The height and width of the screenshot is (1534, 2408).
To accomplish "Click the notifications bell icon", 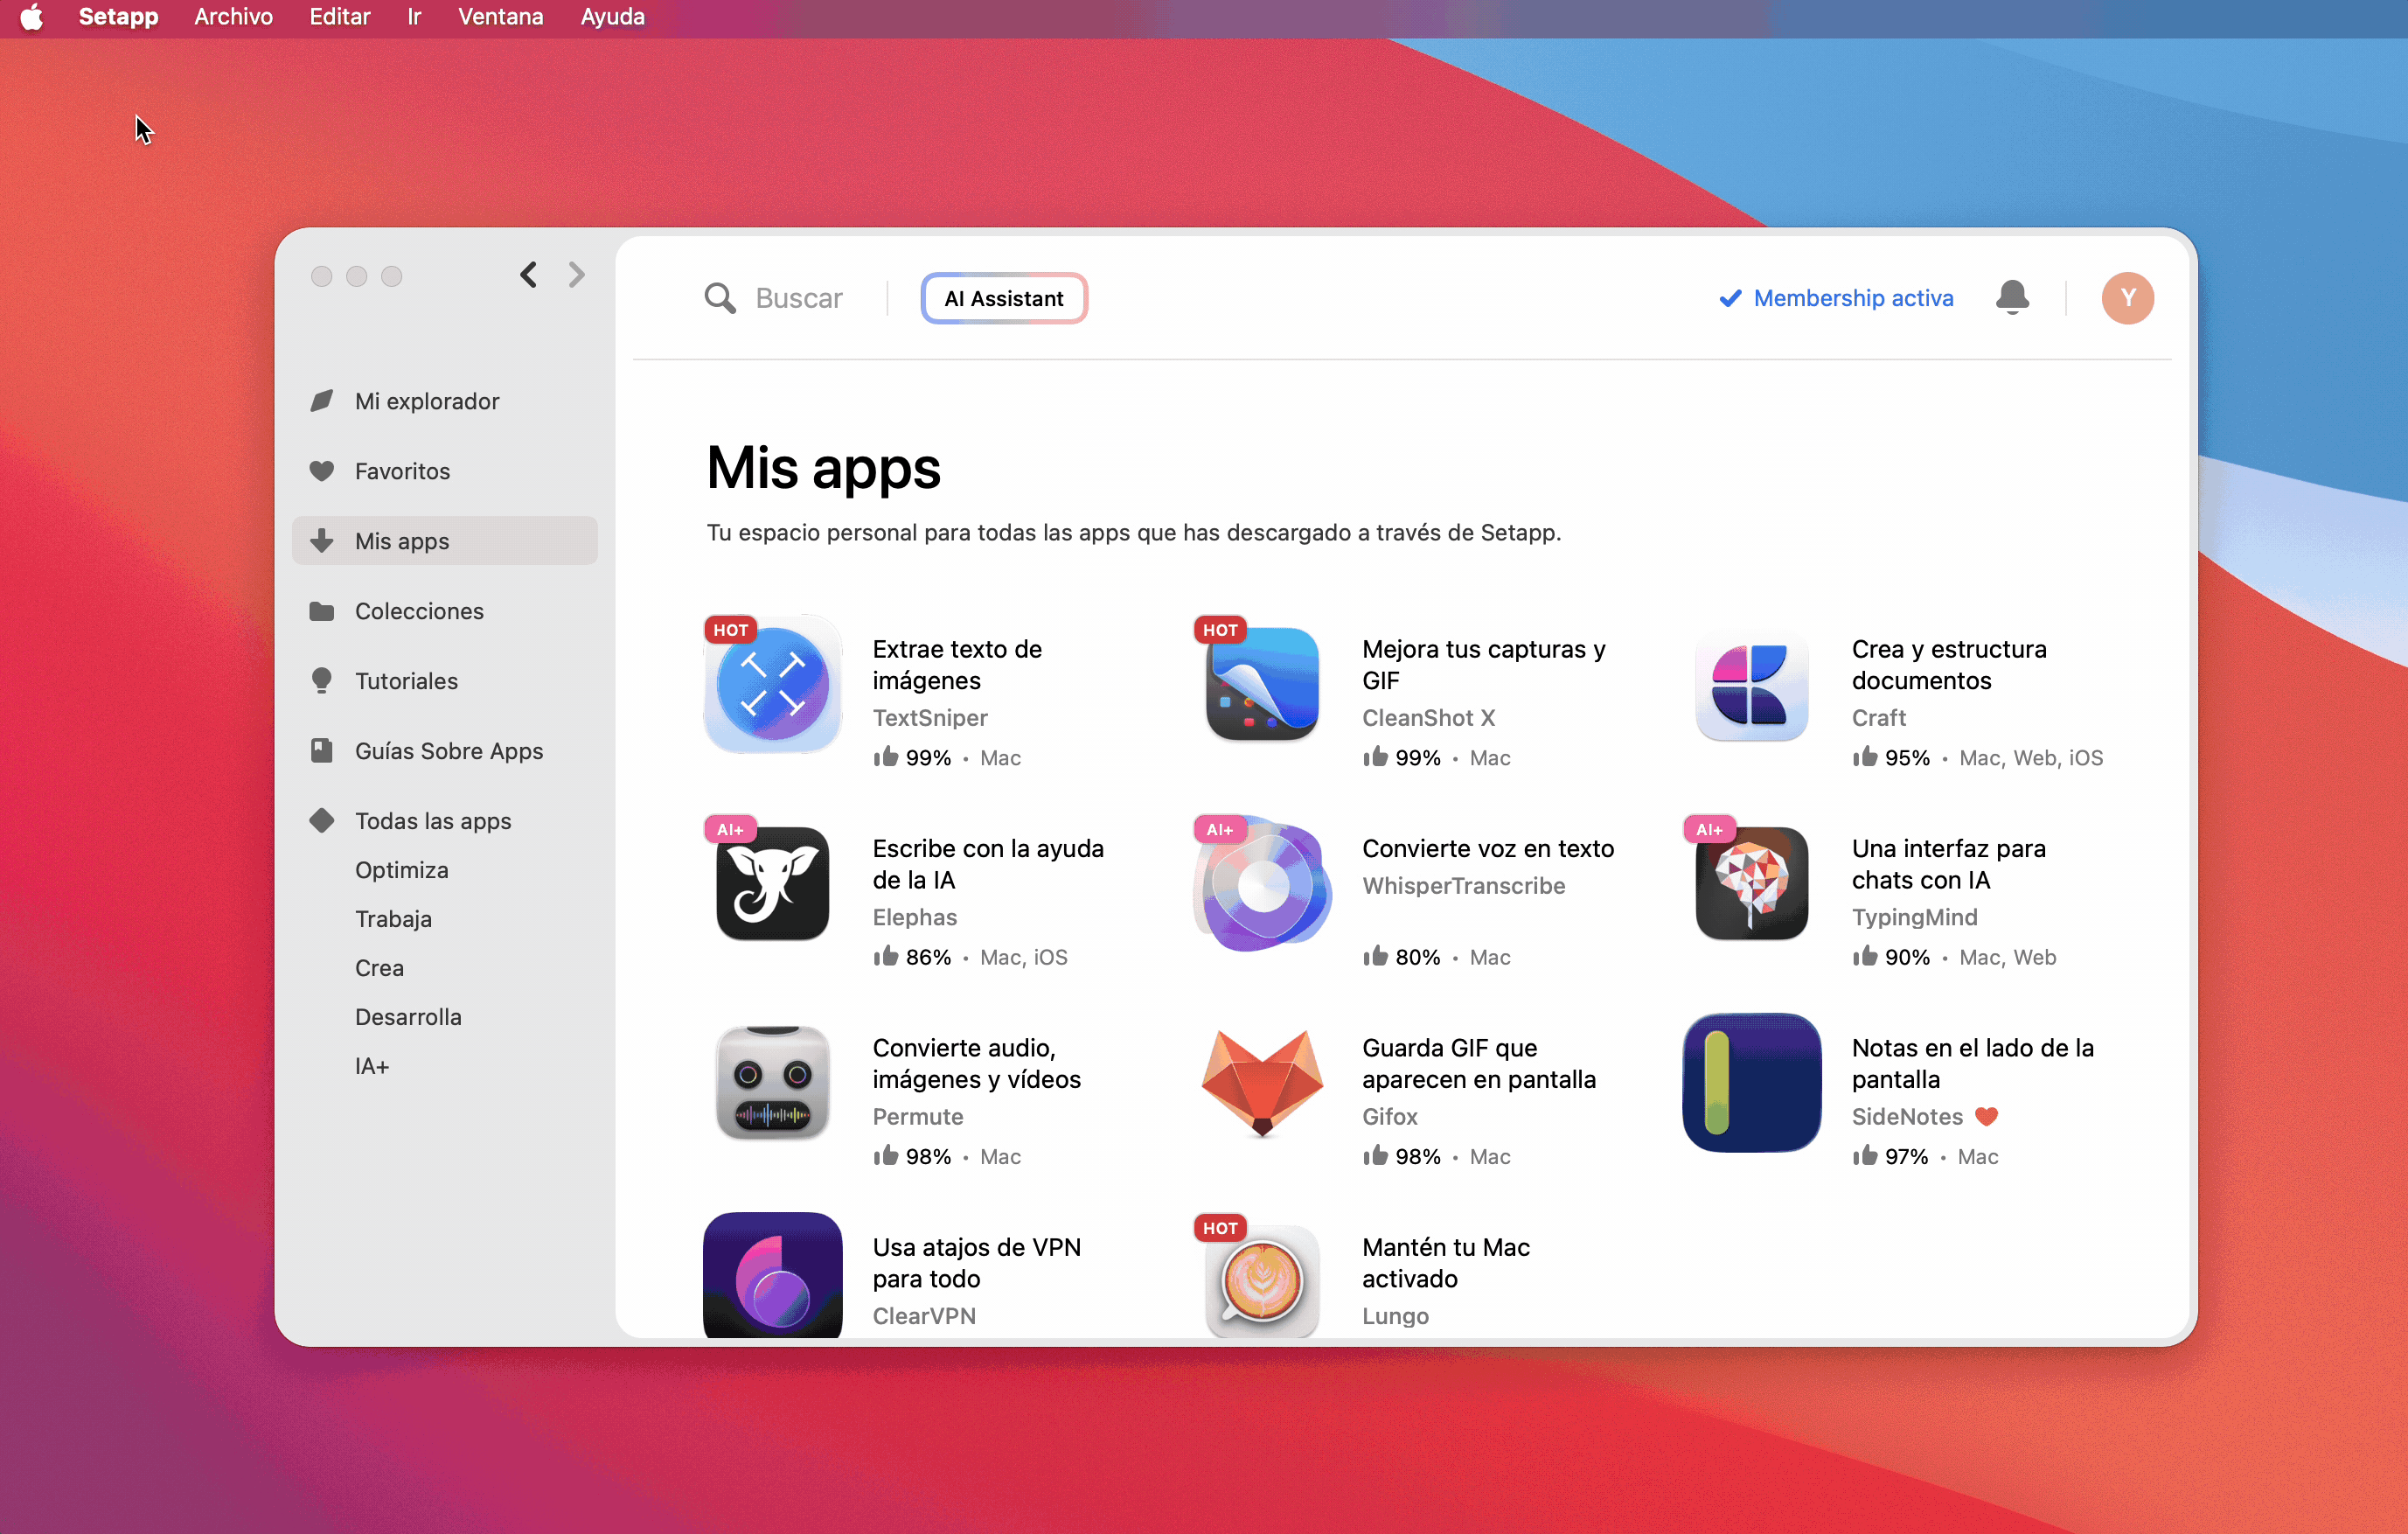I will coord(2012,298).
